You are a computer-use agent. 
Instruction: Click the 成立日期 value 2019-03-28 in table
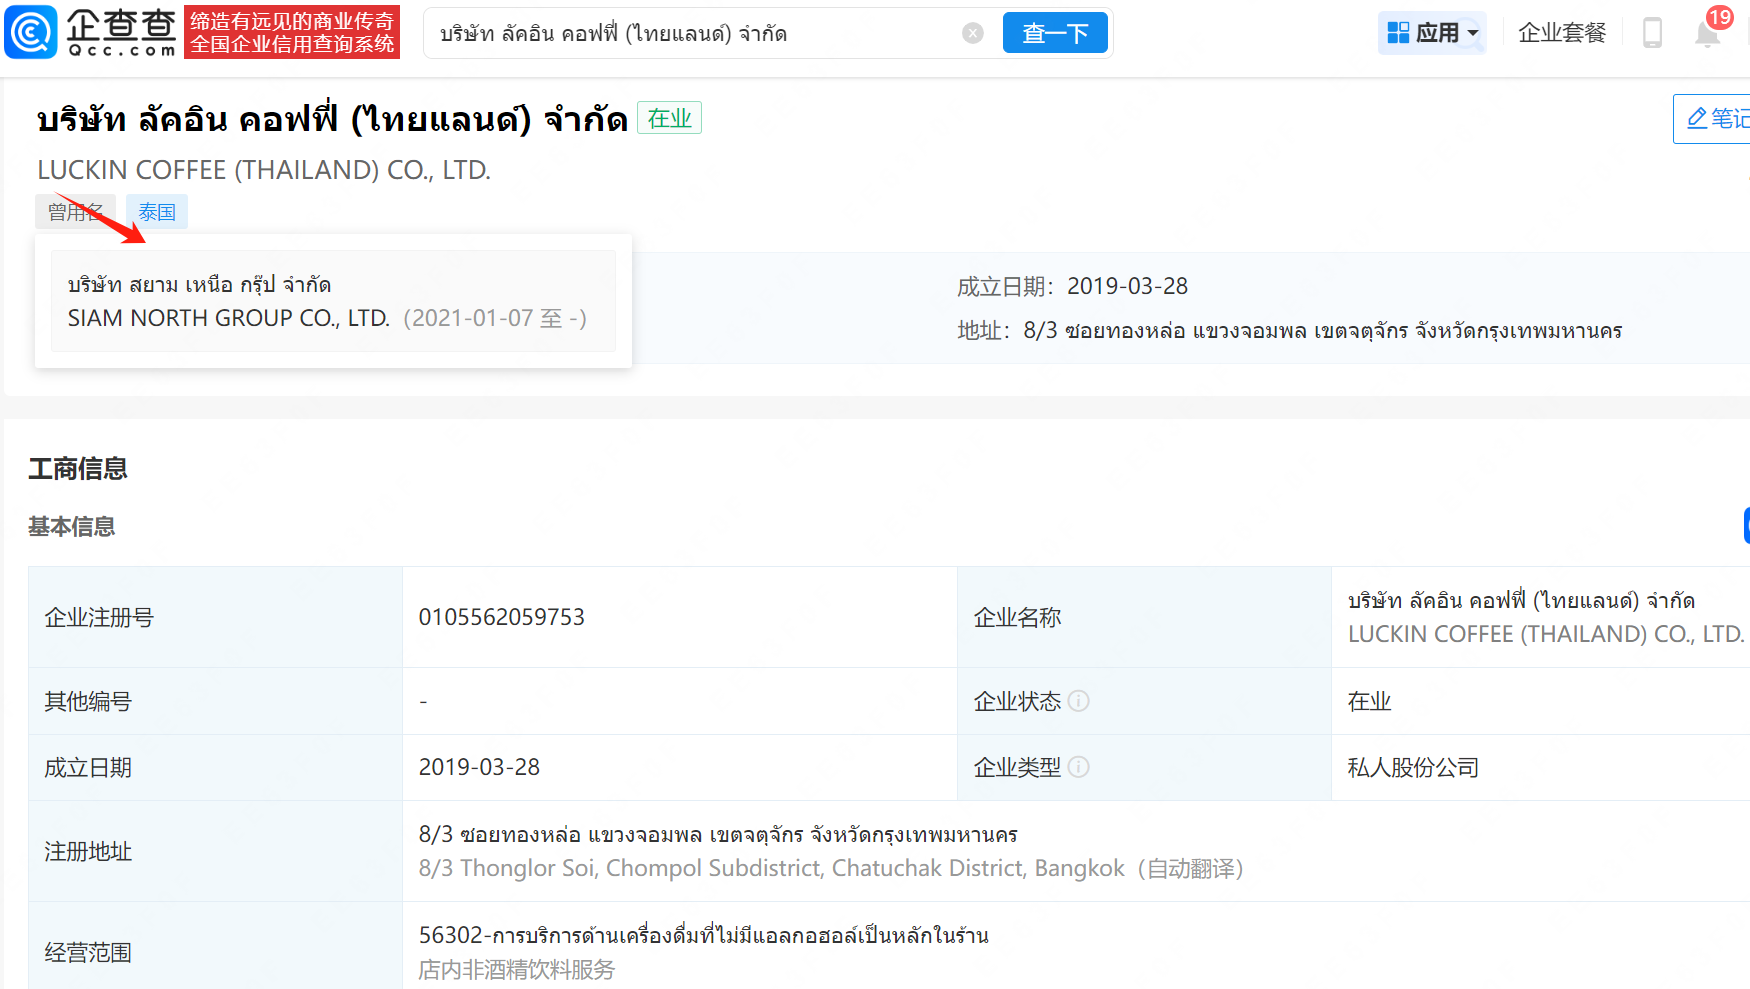(x=479, y=767)
